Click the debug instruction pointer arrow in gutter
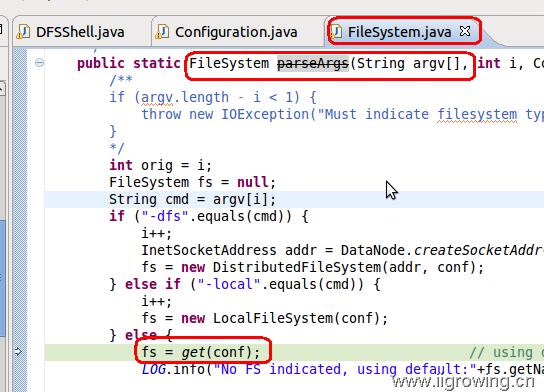 click(x=18, y=352)
